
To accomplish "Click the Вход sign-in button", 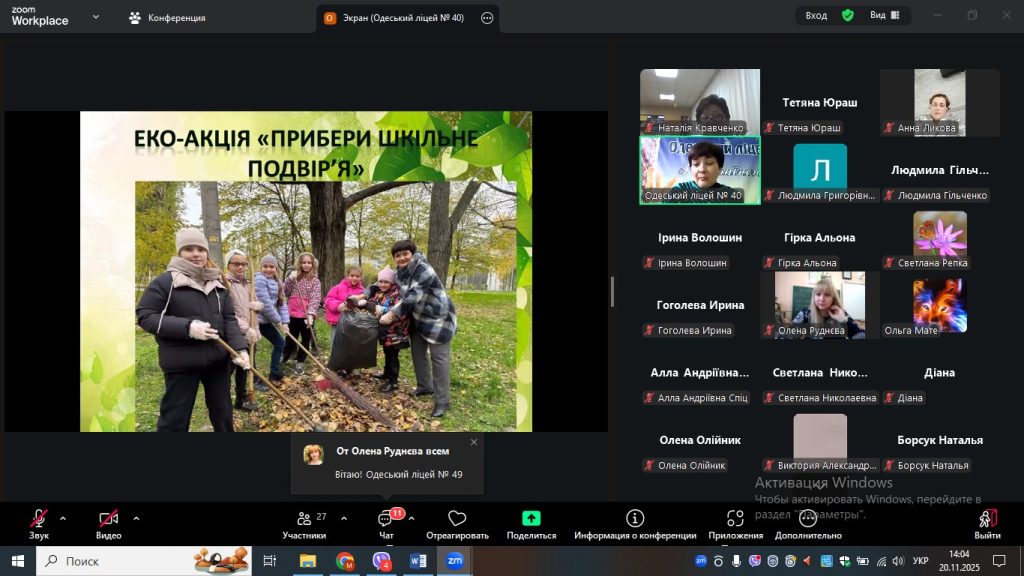I will pos(816,16).
